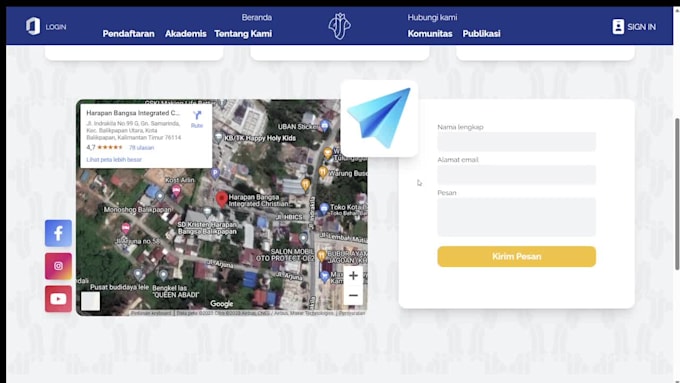
Task: Click the page vertical scrollbar
Action: (677, 194)
